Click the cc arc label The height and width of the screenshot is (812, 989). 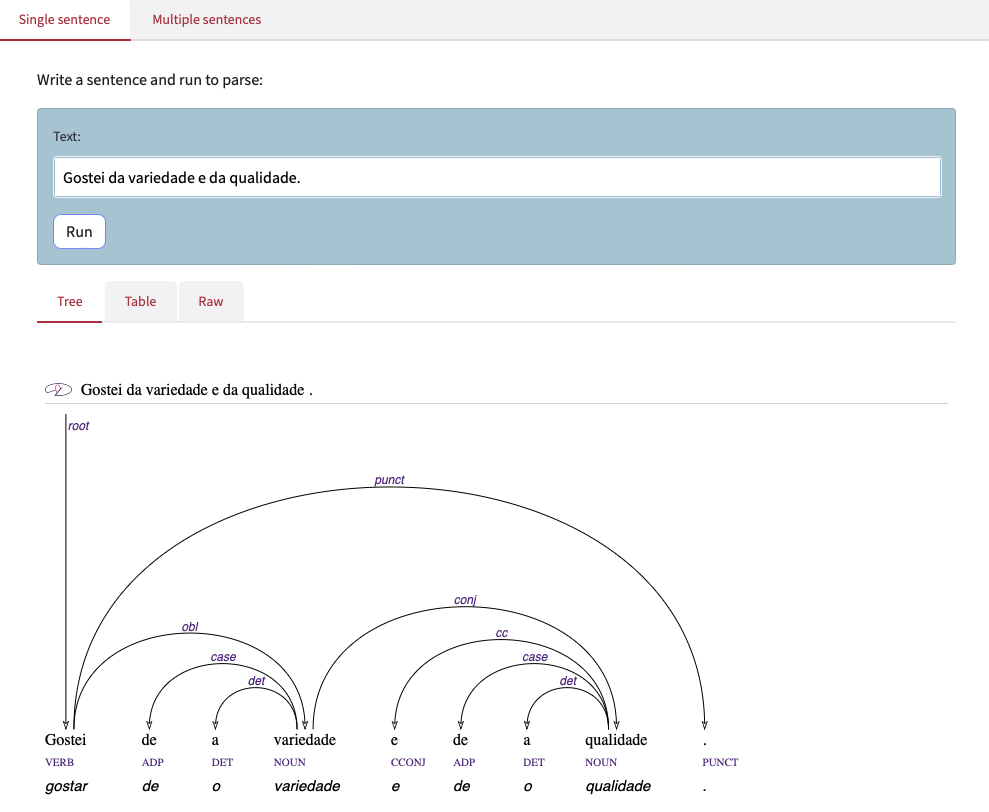click(x=502, y=633)
